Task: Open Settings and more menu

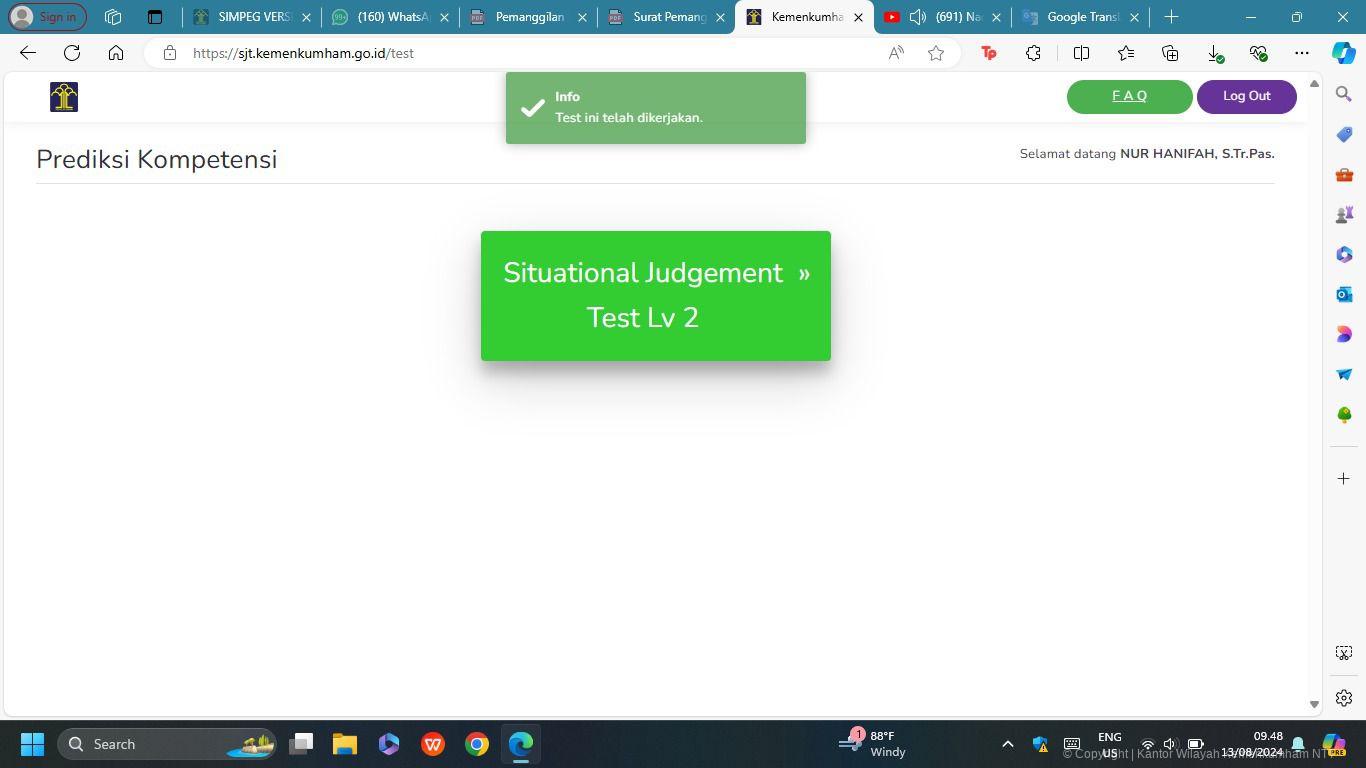Action: point(1301,53)
